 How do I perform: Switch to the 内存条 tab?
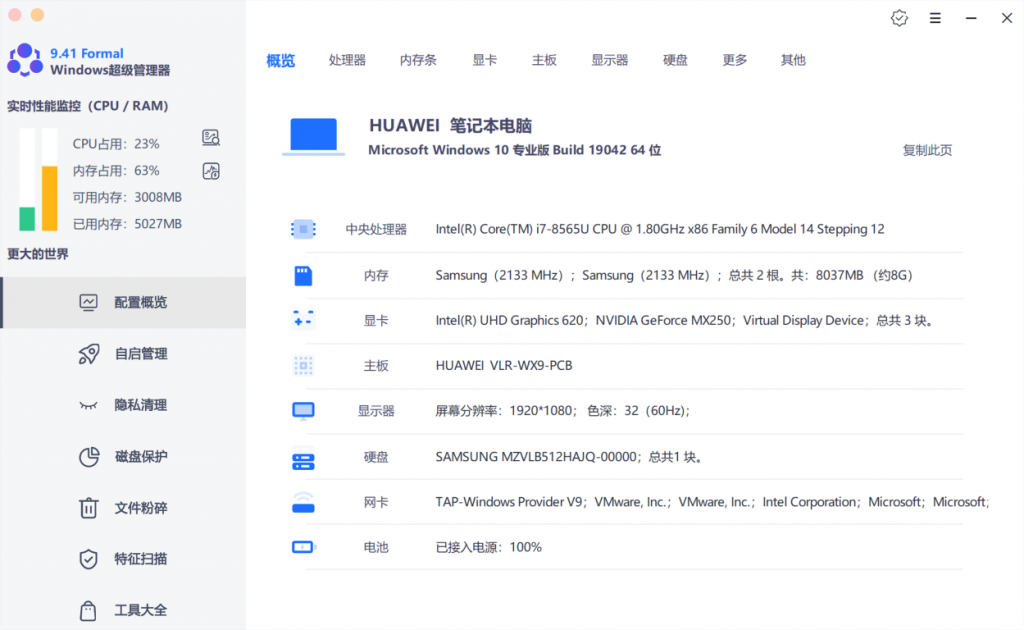(x=418, y=60)
